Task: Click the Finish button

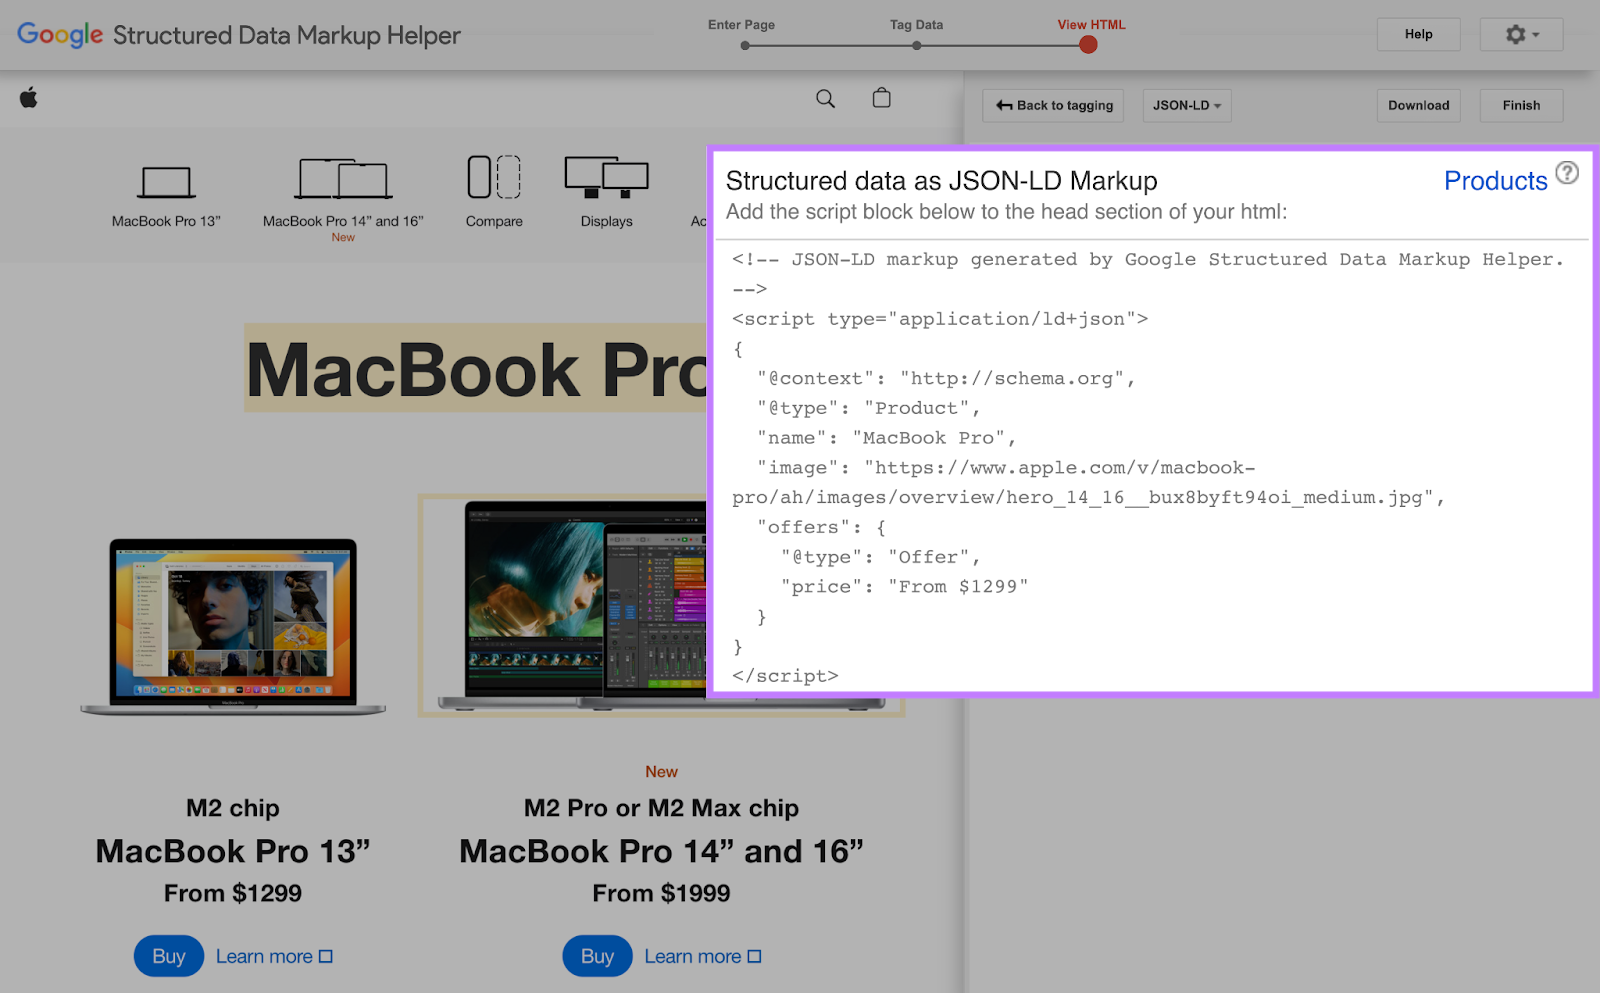Action: point(1521,105)
